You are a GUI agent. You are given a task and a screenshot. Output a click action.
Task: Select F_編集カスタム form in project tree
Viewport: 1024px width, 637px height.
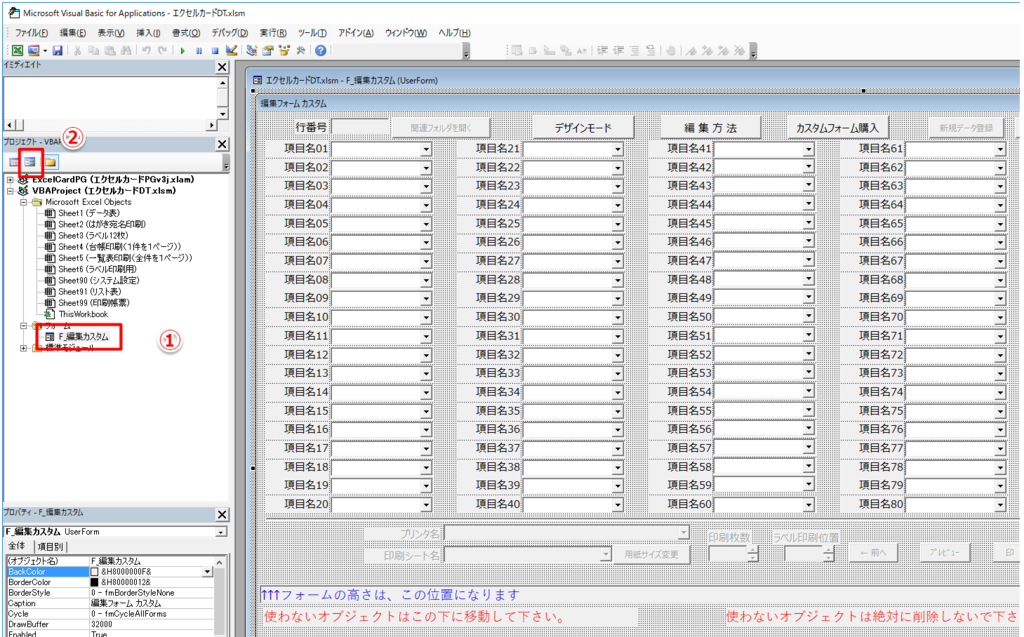coord(83,336)
